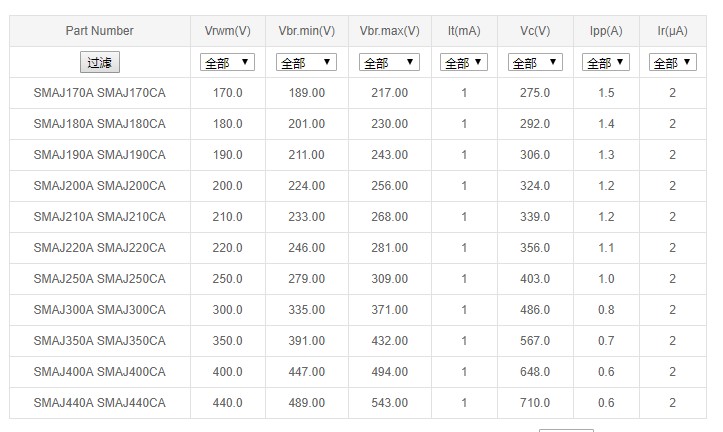Click the Part Number column header

[x=99, y=31]
